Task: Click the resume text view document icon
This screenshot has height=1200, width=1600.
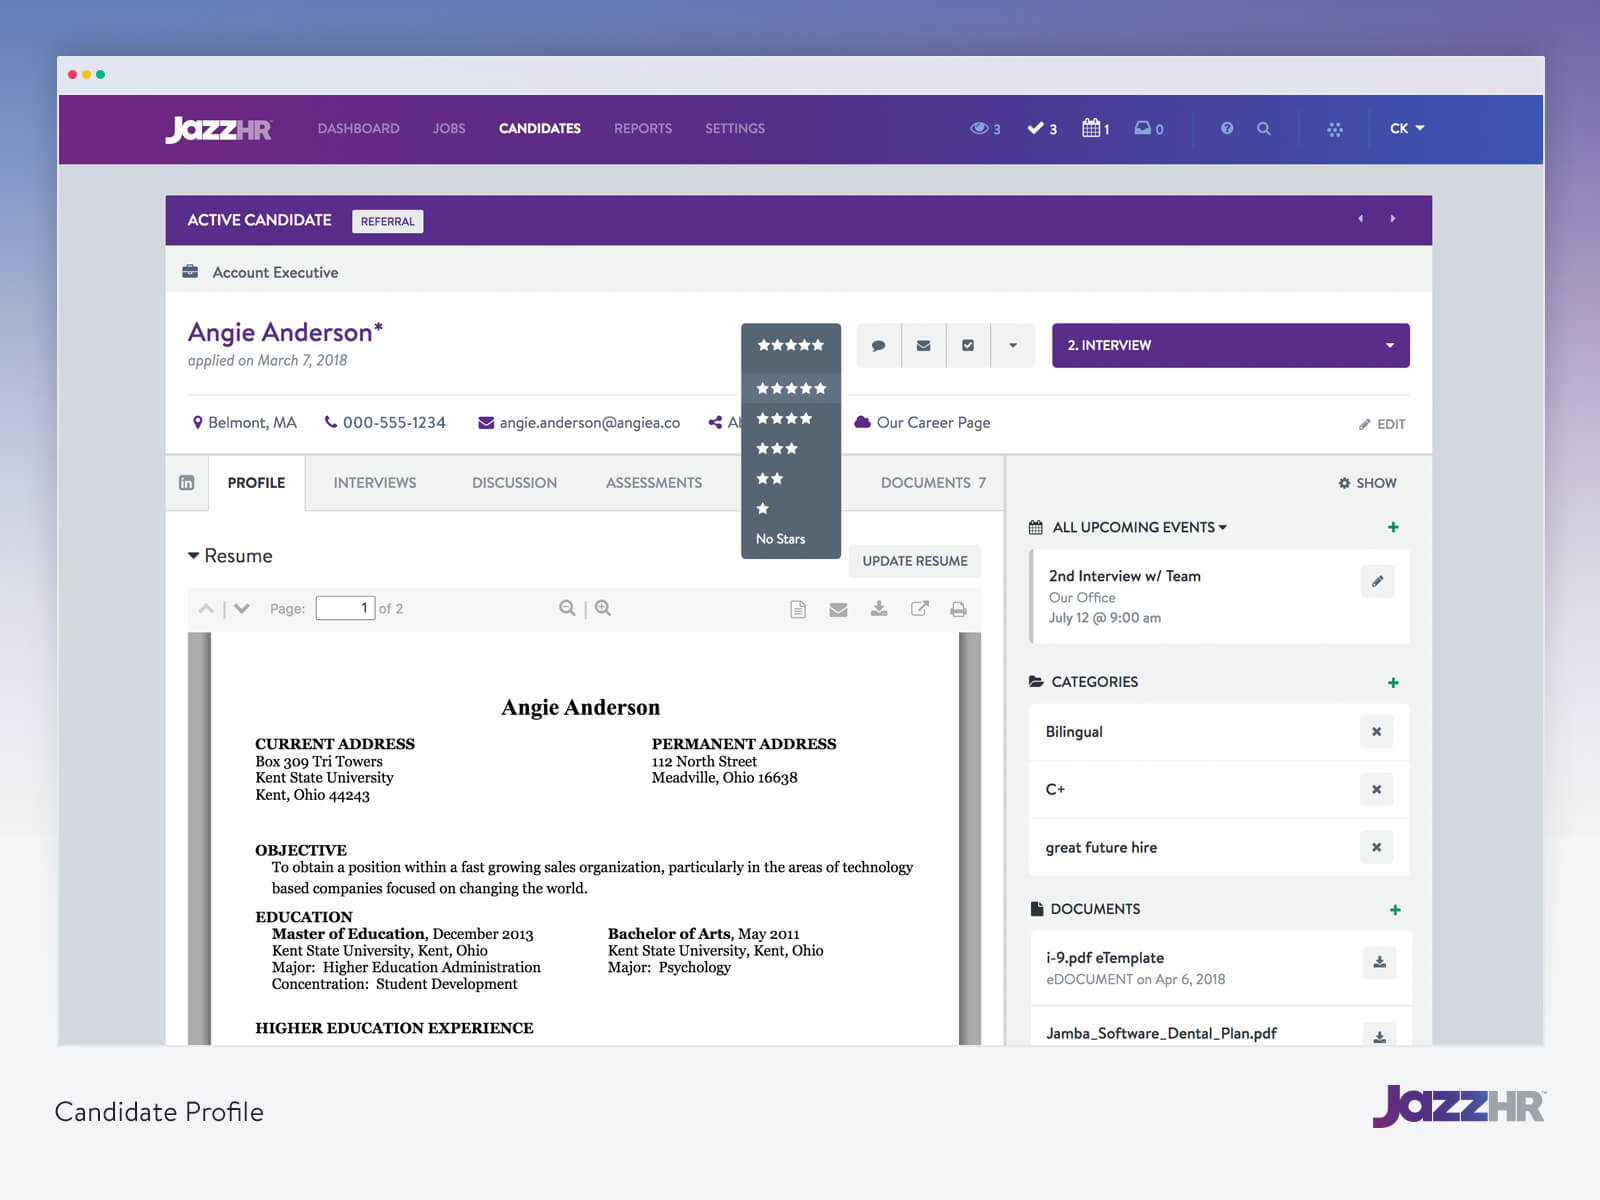Action: pyautogui.click(x=798, y=609)
